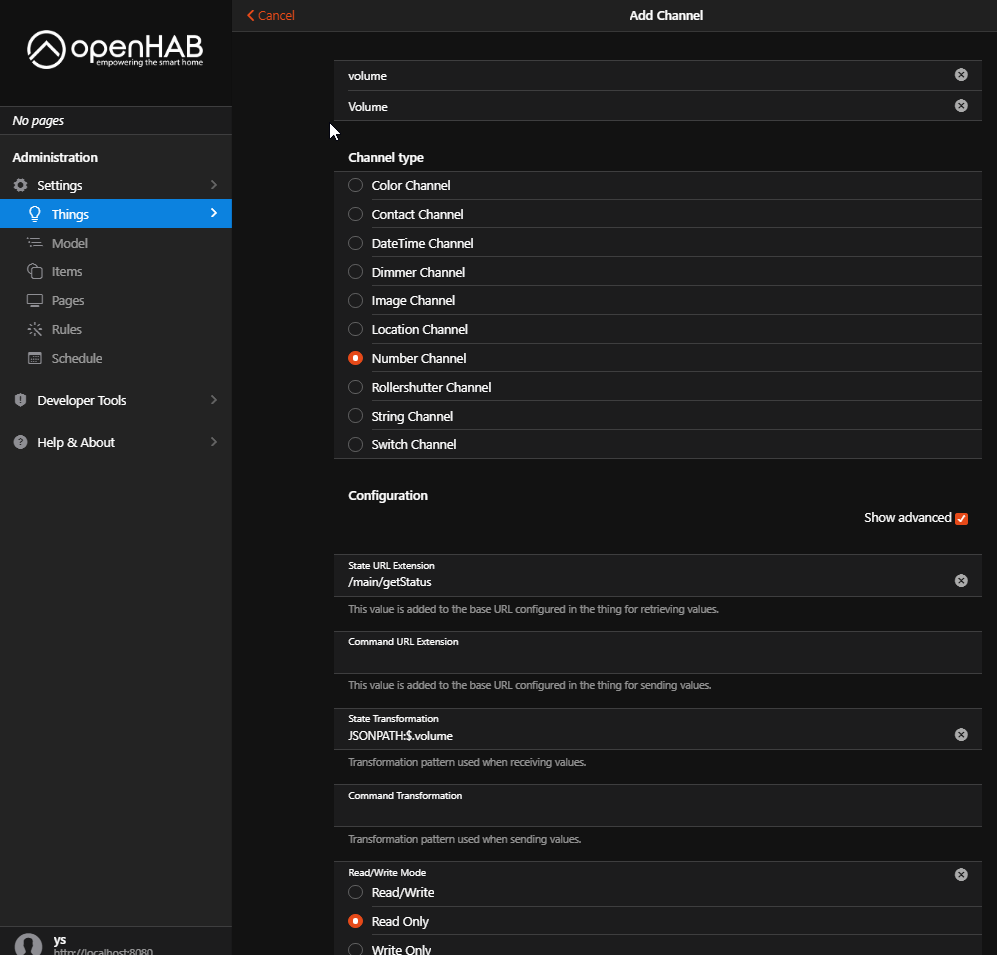Choose Read/Write mode
This screenshot has height=955, width=997.
point(355,892)
